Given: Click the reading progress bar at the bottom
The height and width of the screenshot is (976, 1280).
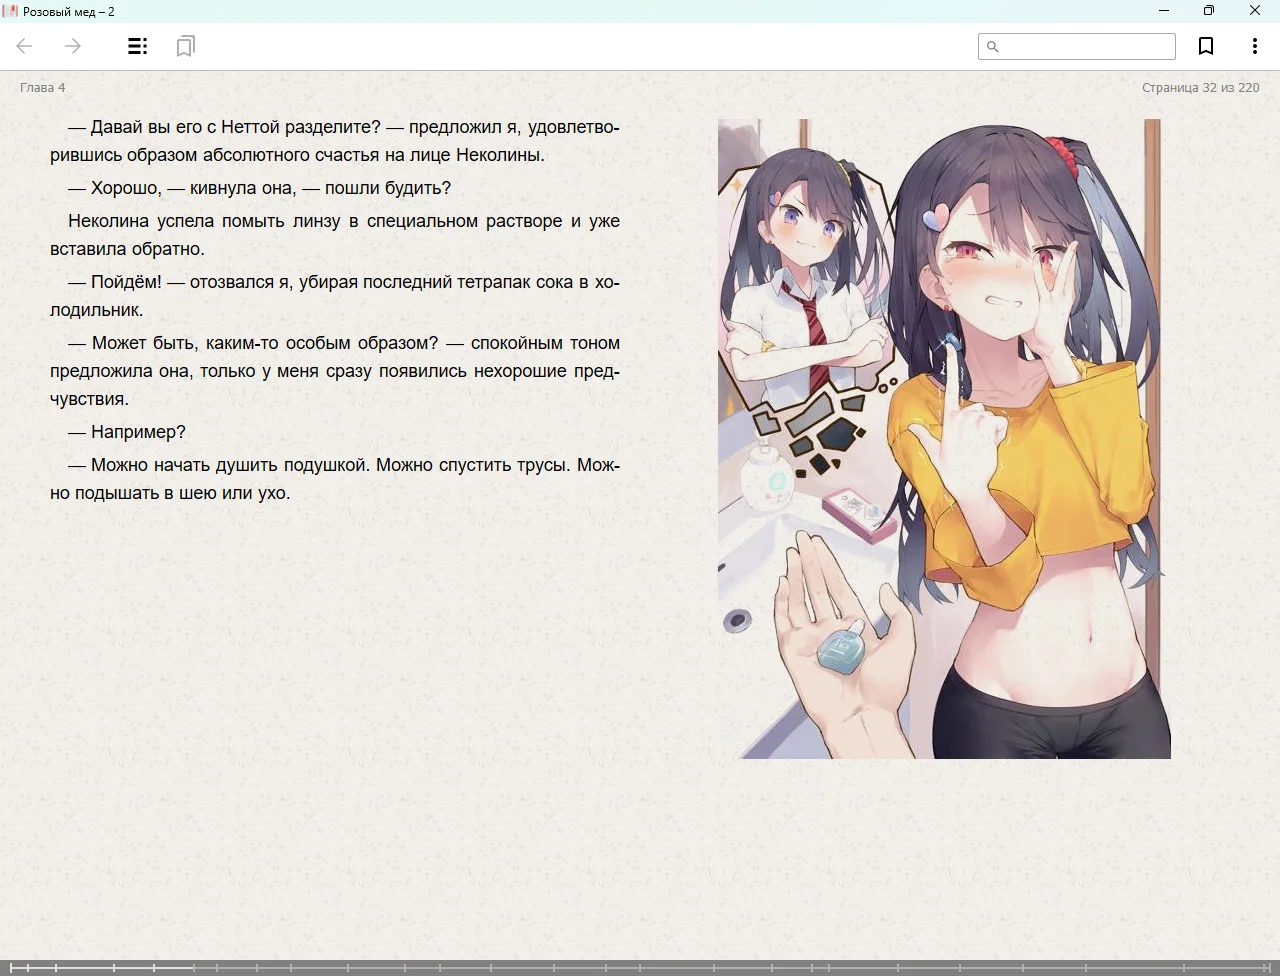Looking at the screenshot, I should click(x=640, y=967).
